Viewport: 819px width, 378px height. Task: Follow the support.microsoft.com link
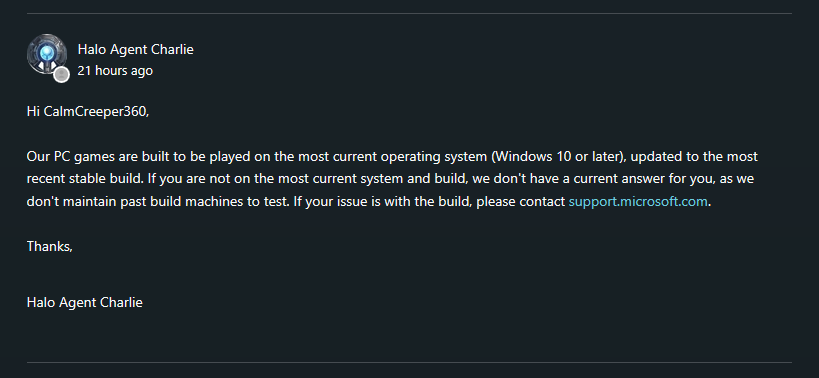[638, 202]
